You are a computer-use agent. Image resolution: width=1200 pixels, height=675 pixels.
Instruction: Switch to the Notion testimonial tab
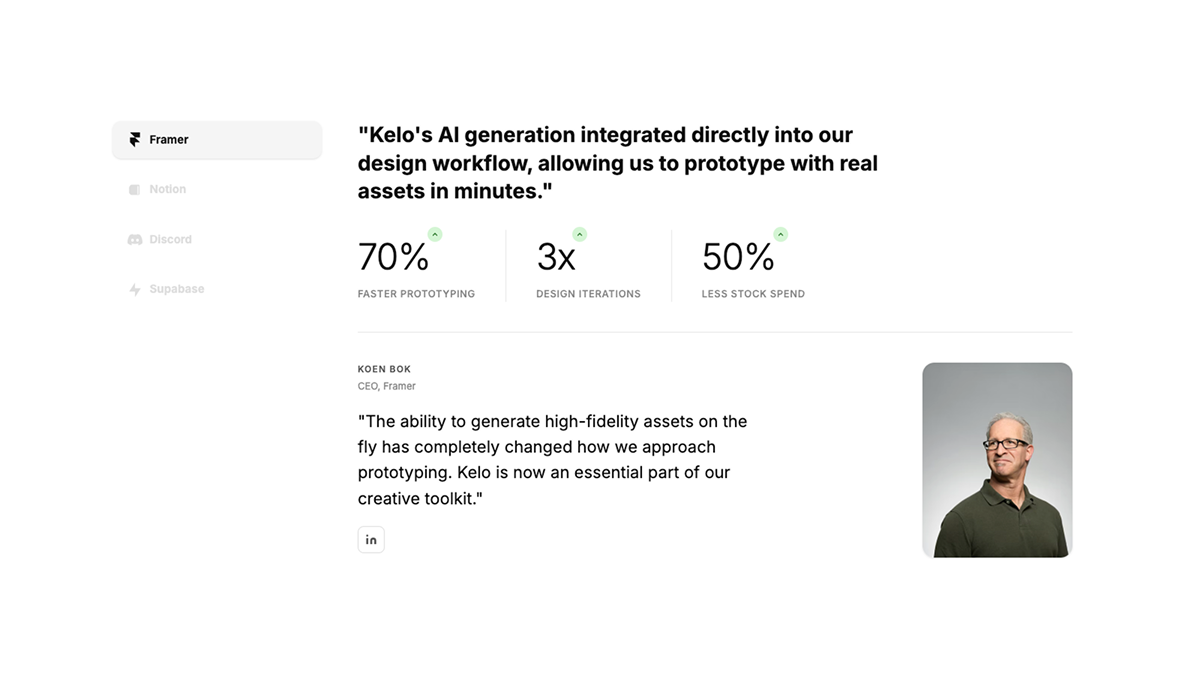click(168, 190)
